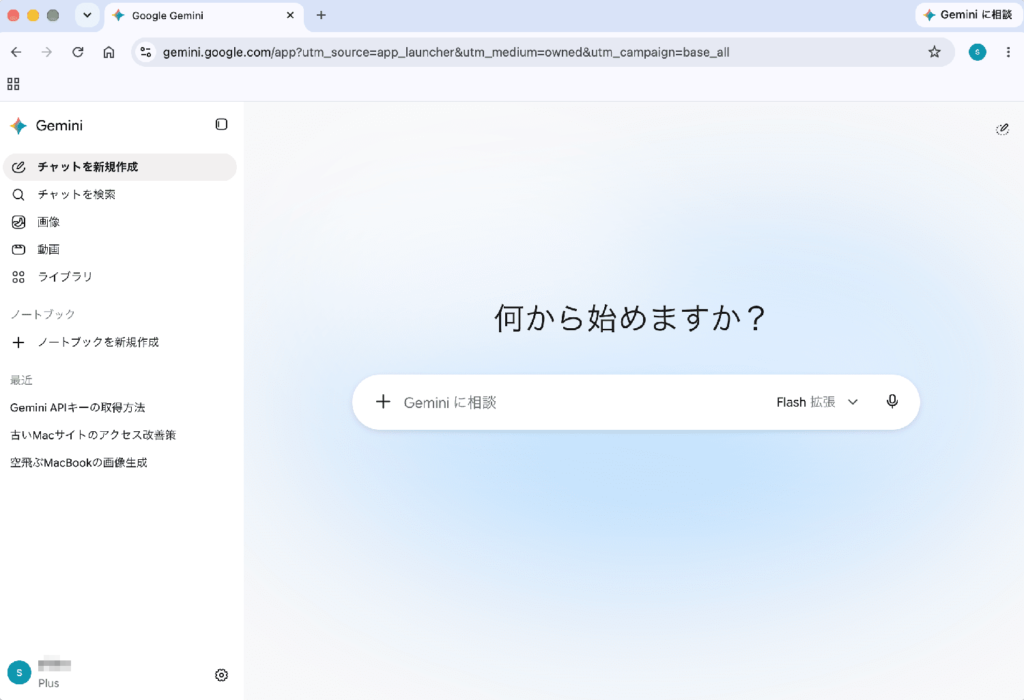Open the apps grid in bookmarks bar
Screen dimensions: 1024x700
(x=13, y=84)
